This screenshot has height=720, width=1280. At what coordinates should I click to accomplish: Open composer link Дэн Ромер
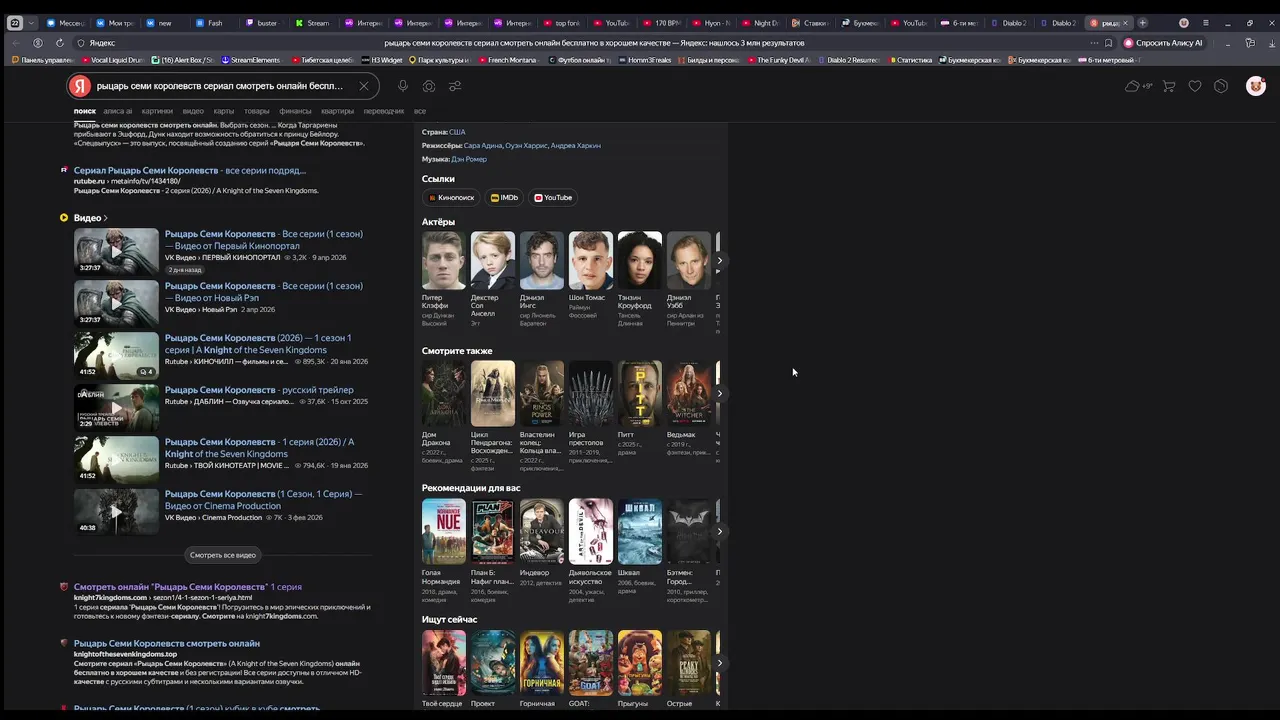(x=469, y=160)
